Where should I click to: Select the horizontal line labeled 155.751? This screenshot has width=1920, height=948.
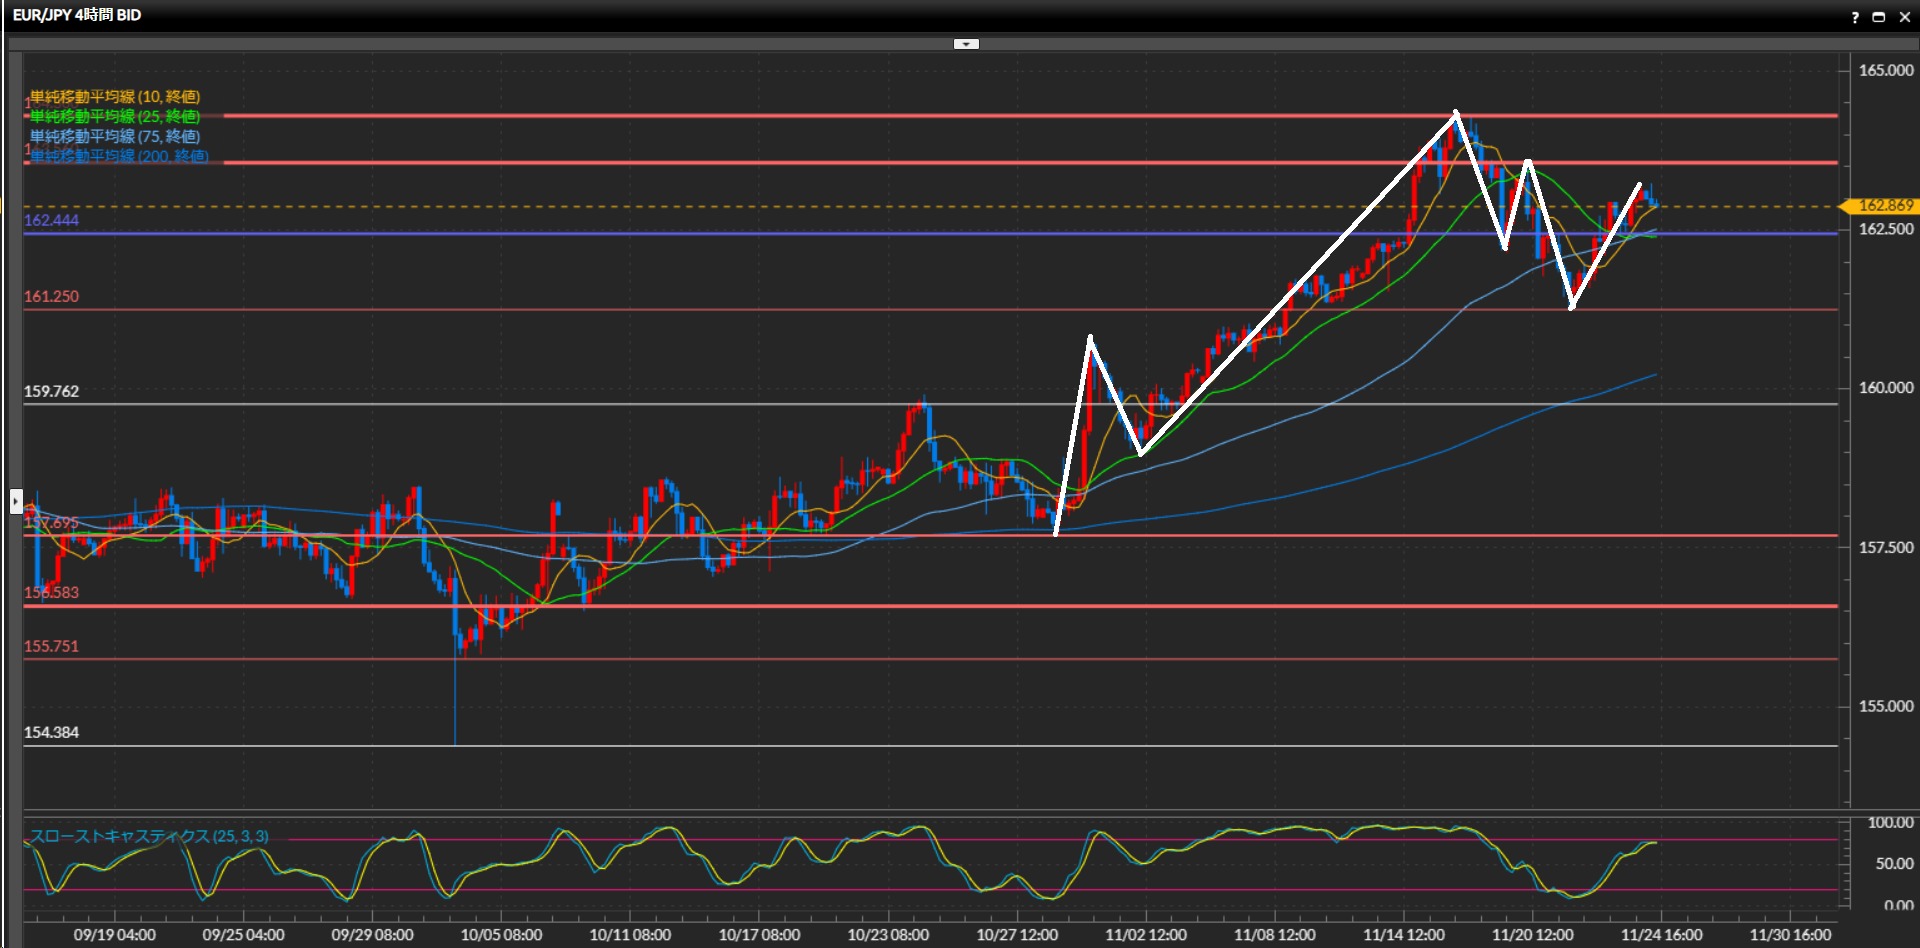point(700,659)
